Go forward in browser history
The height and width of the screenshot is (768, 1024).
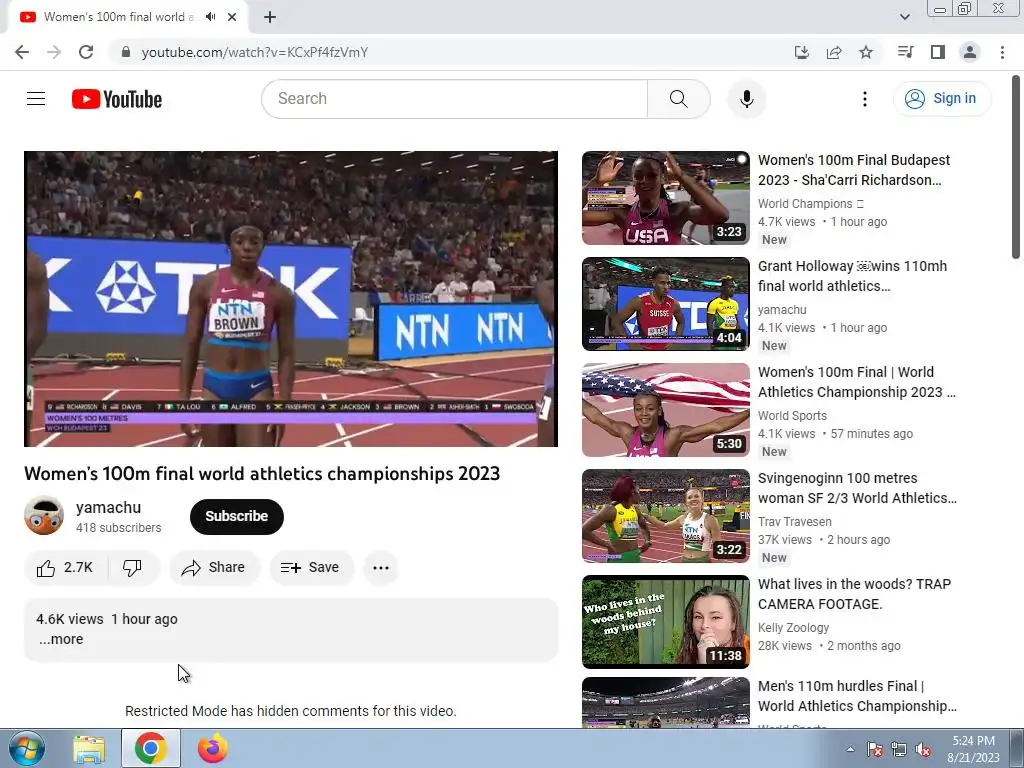54,52
